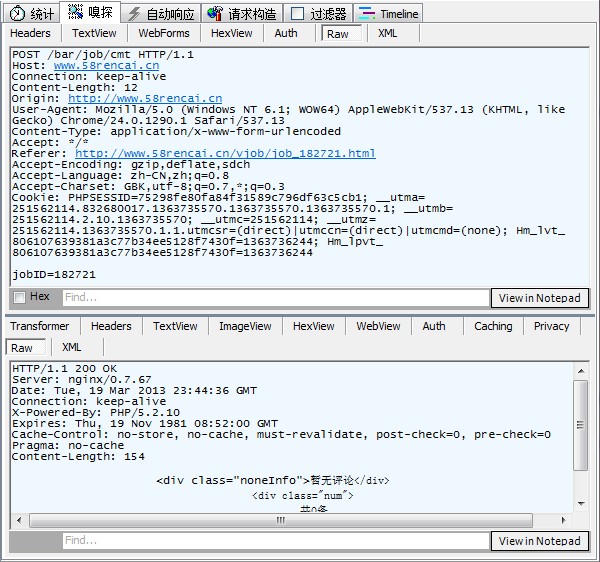Switch to the 自动响应 tab
The width and height of the screenshot is (600, 562).
(x=161, y=14)
